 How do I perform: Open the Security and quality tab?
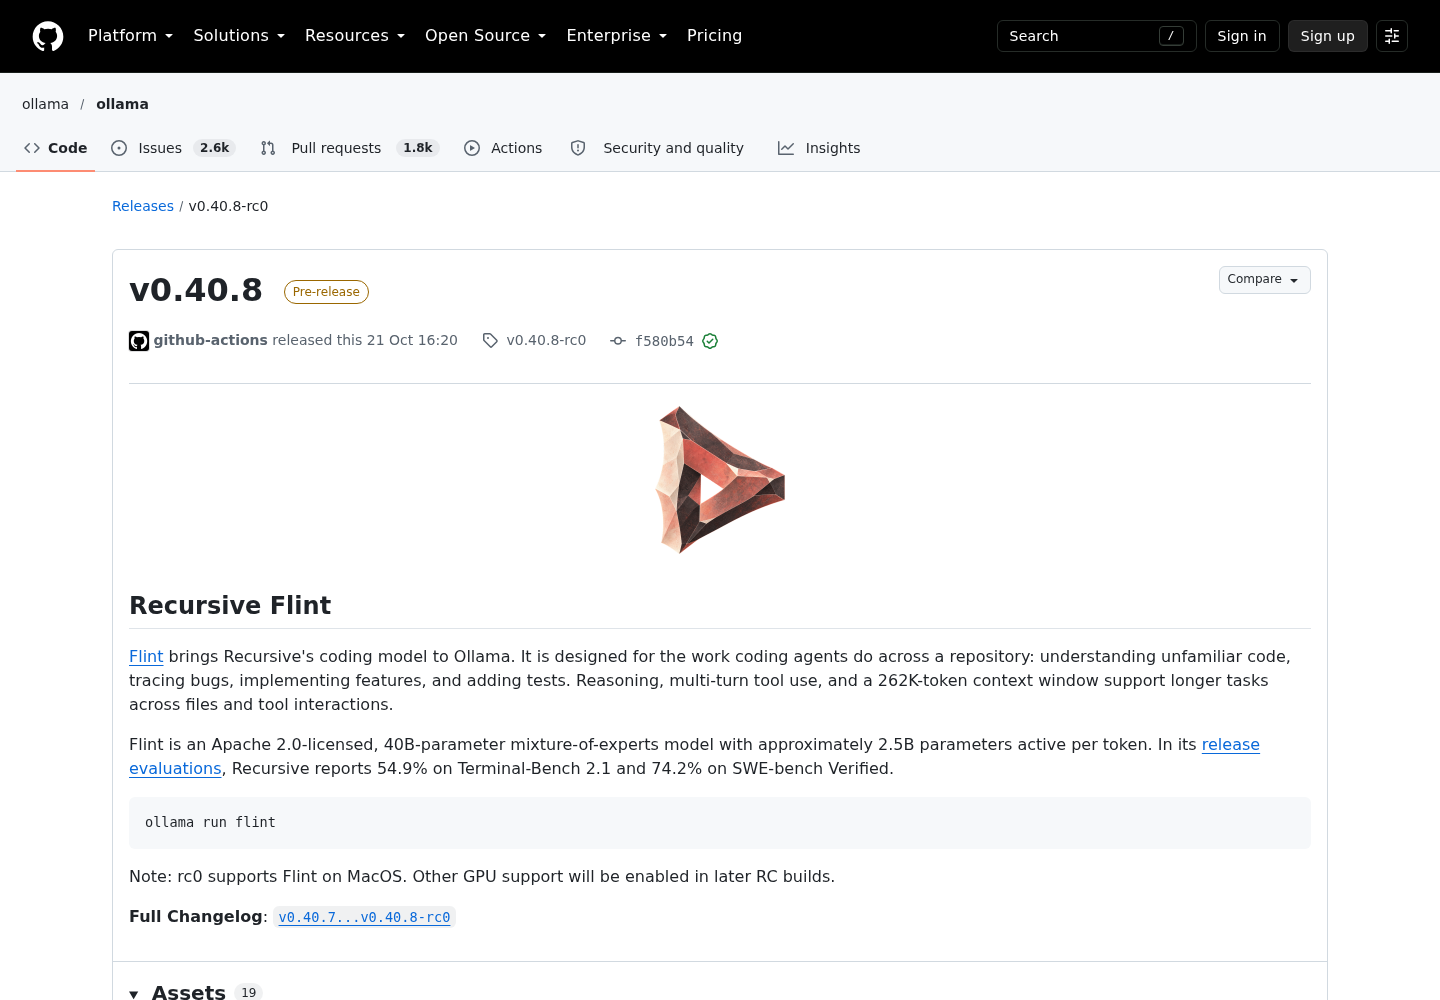(x=658, y=148)
